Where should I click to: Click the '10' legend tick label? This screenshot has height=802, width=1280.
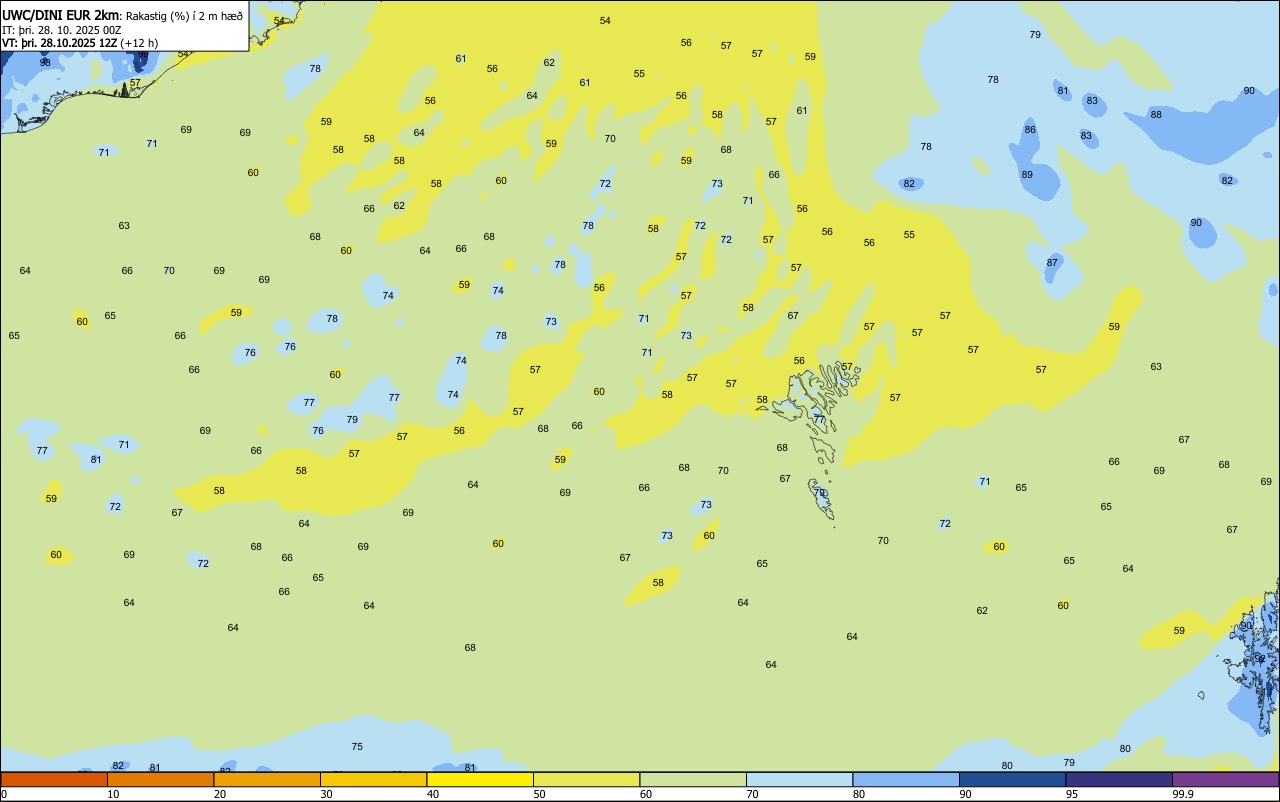(113, 794)
